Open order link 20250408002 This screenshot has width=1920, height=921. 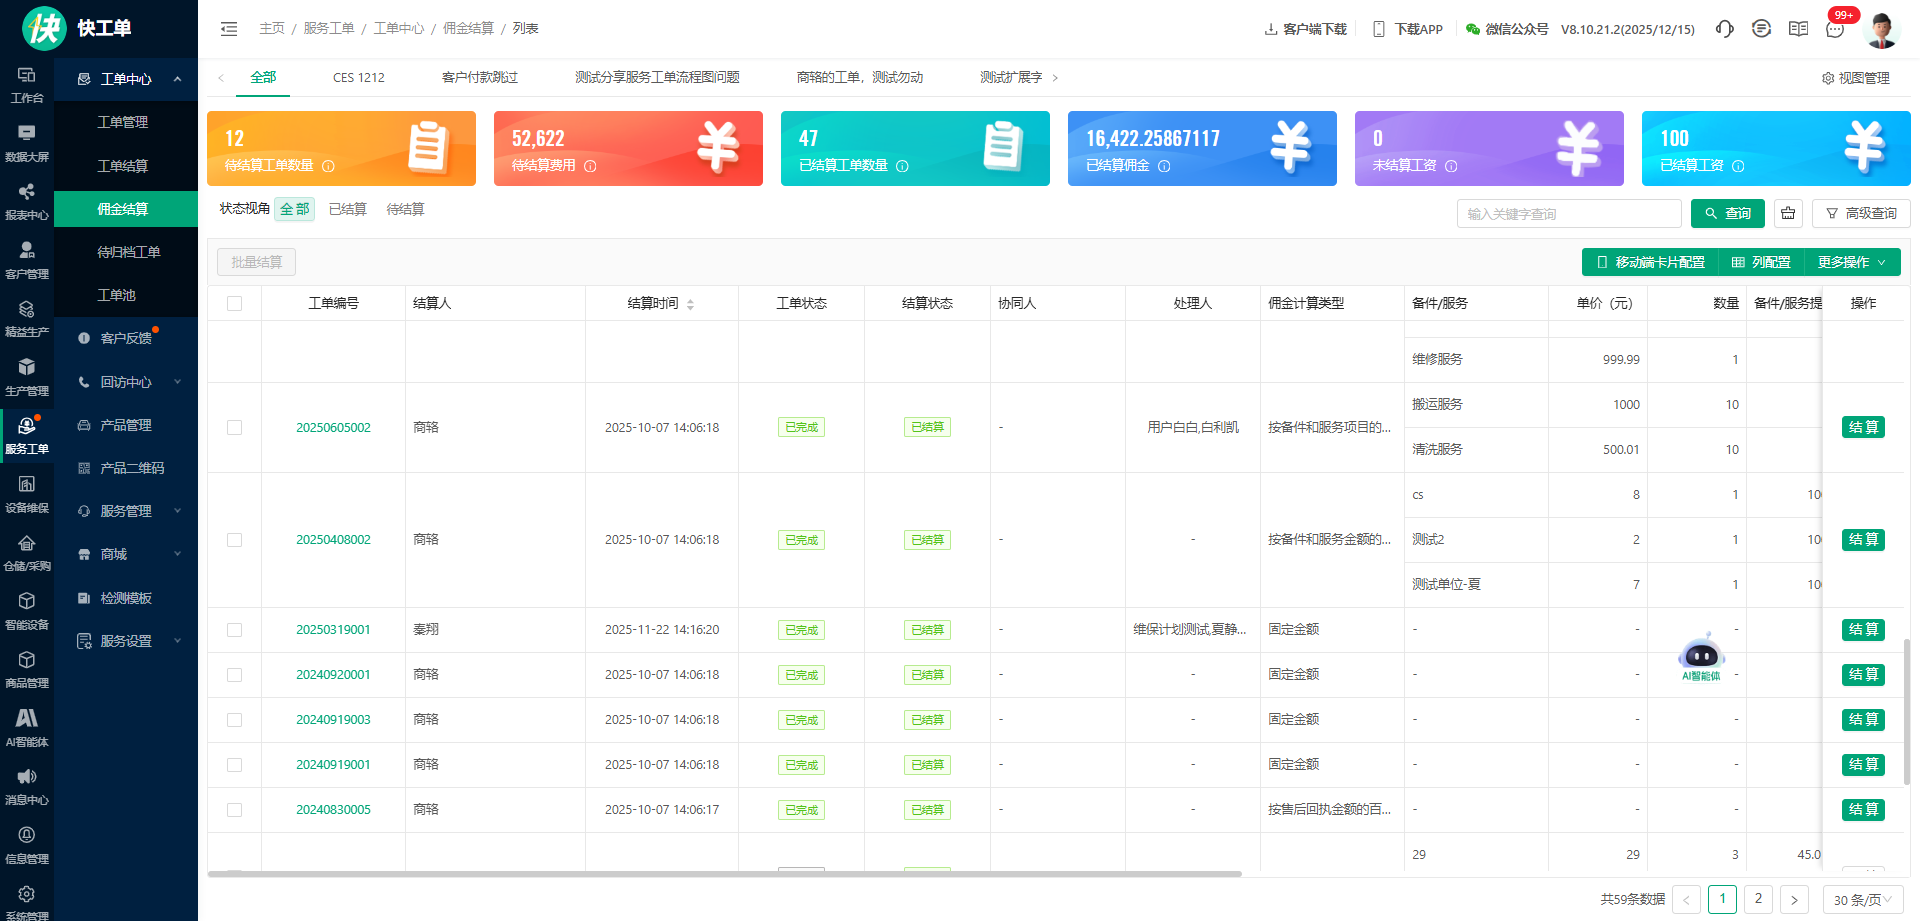(333, 540)
